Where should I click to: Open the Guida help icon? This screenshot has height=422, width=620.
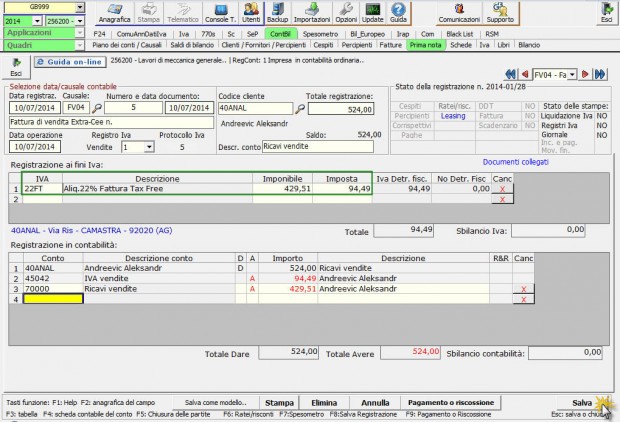coord(398,13)
